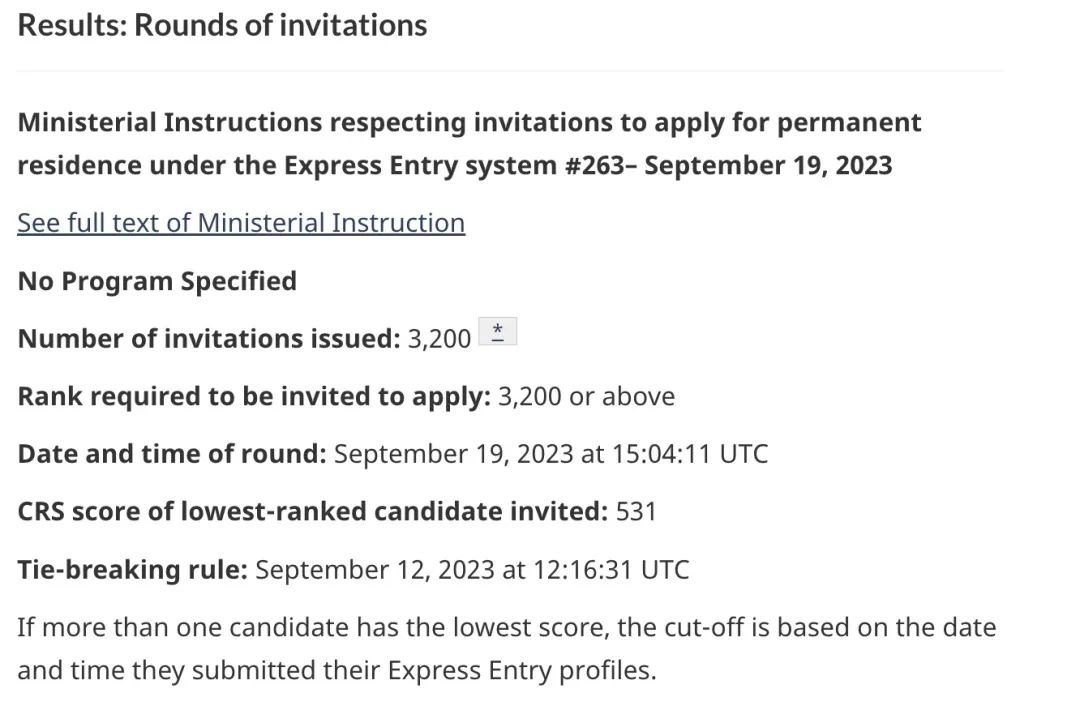
Task: Click the 531 CRS score value
Action: [636, 512]
